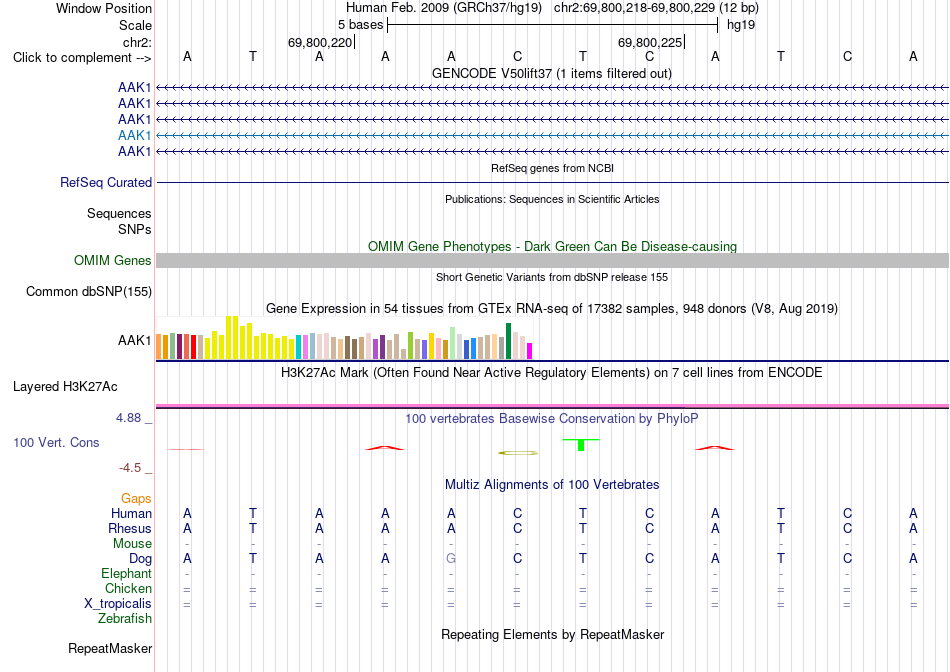Click the Layered H3K27Ac label
Viewport: 950px width, 672px height.
tap(65, 387)
